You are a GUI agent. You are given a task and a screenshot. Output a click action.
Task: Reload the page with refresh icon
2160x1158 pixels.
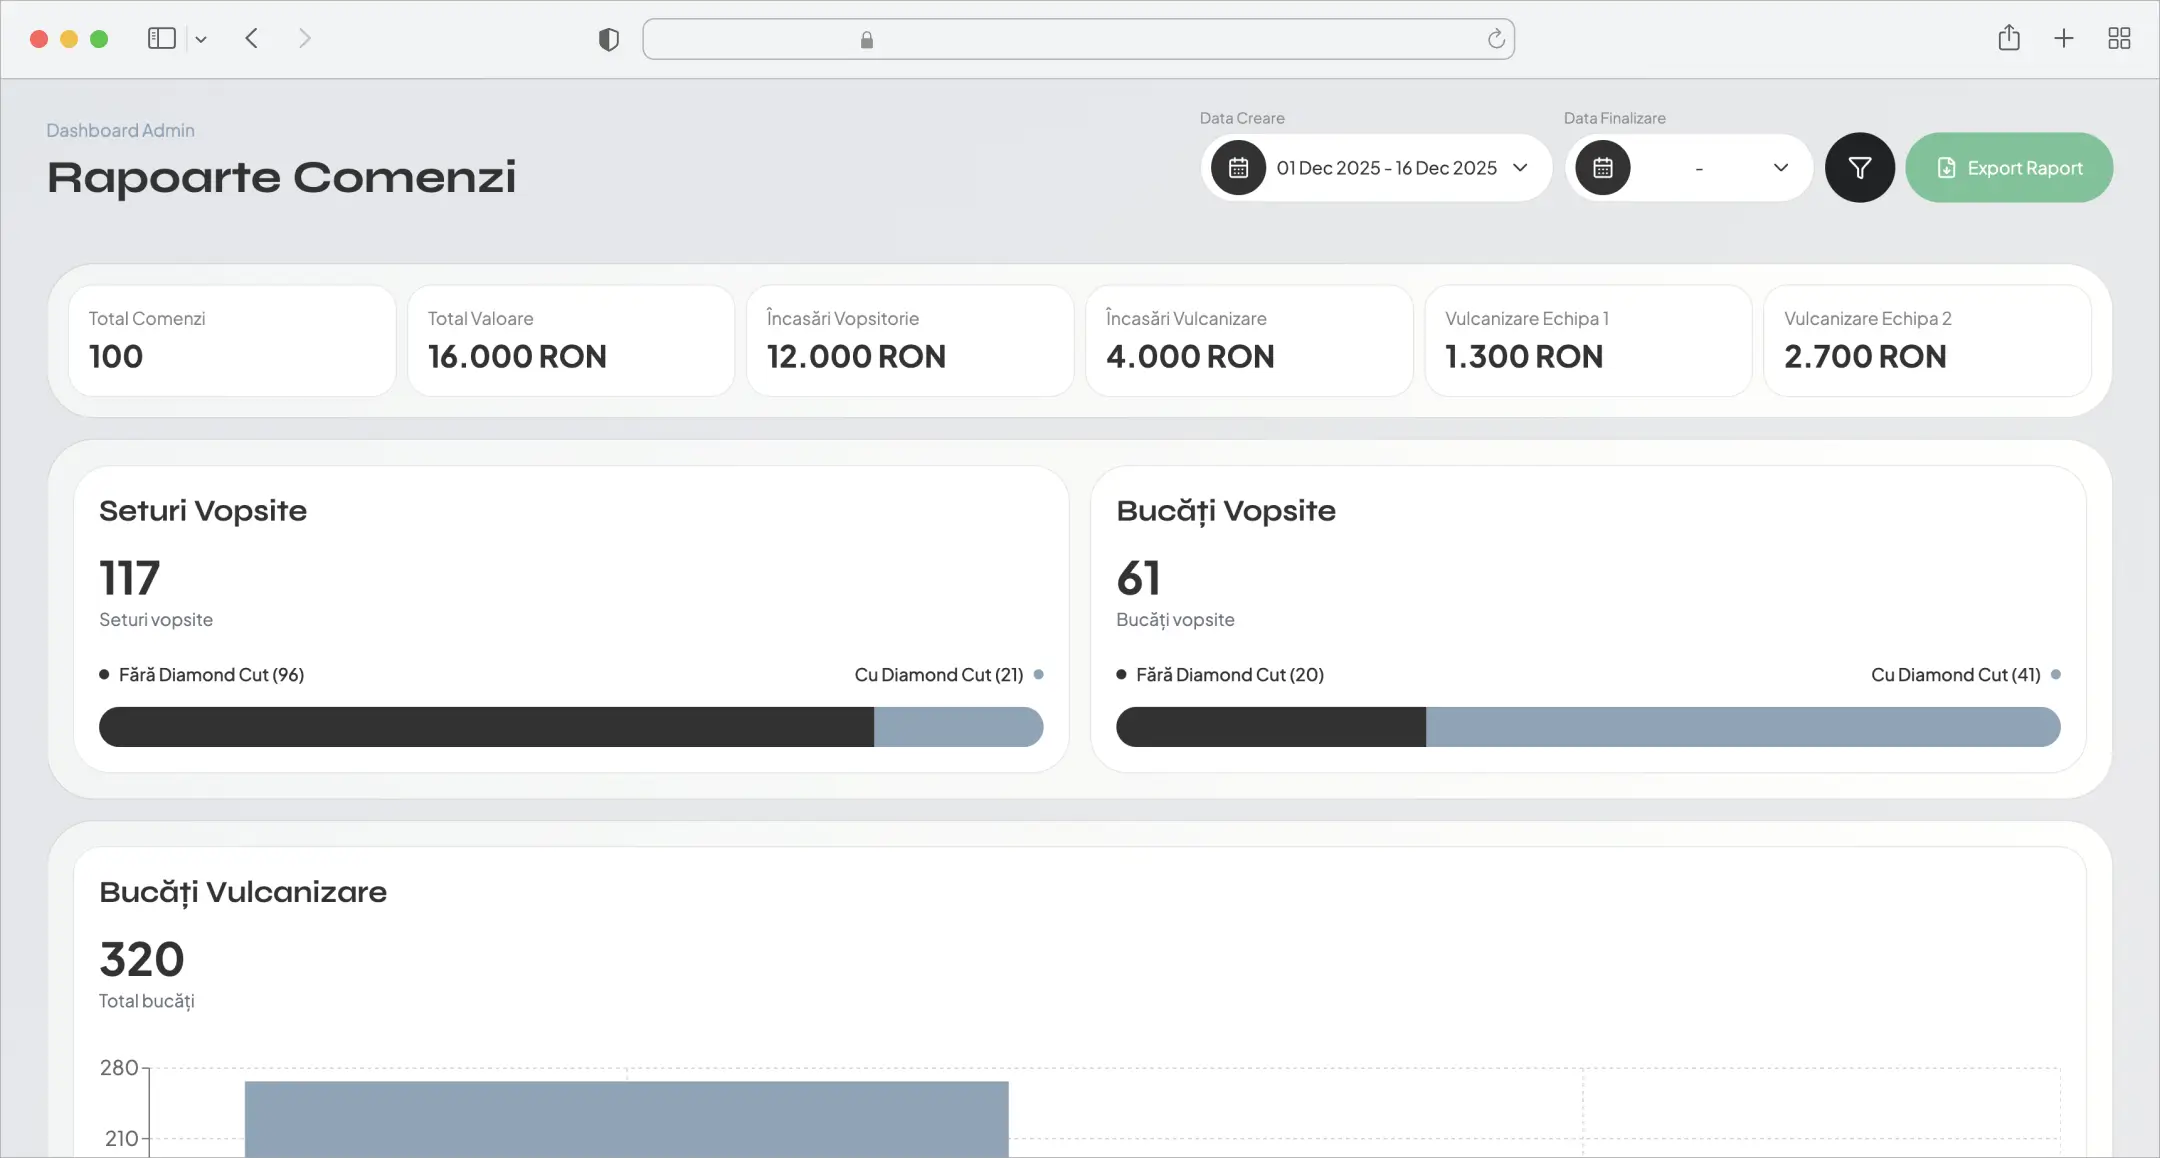click(1496, 39)
